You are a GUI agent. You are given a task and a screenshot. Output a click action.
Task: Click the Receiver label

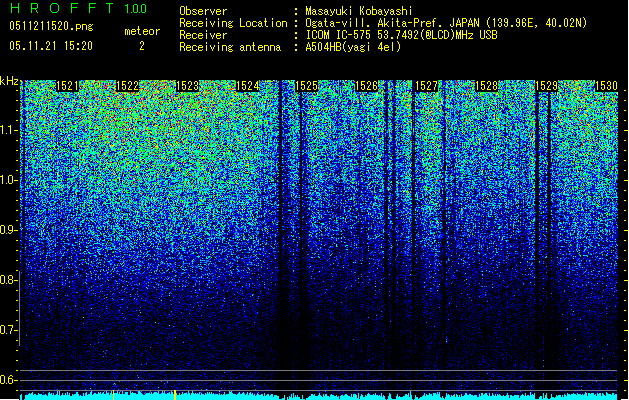[x=203, y=35]
